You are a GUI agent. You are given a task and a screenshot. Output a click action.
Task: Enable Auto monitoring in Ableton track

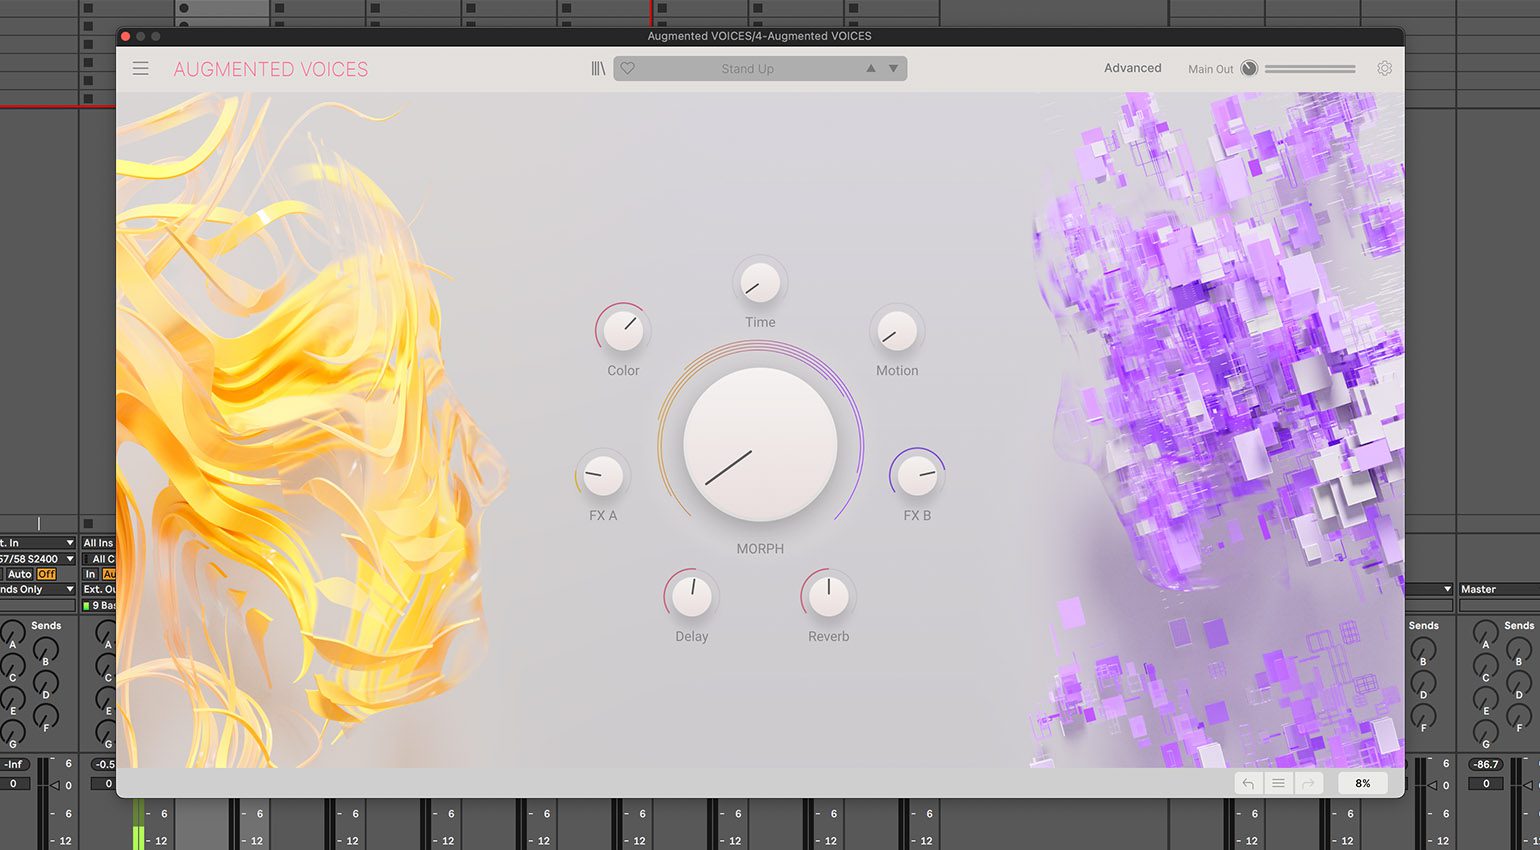[x=20, y=574]
